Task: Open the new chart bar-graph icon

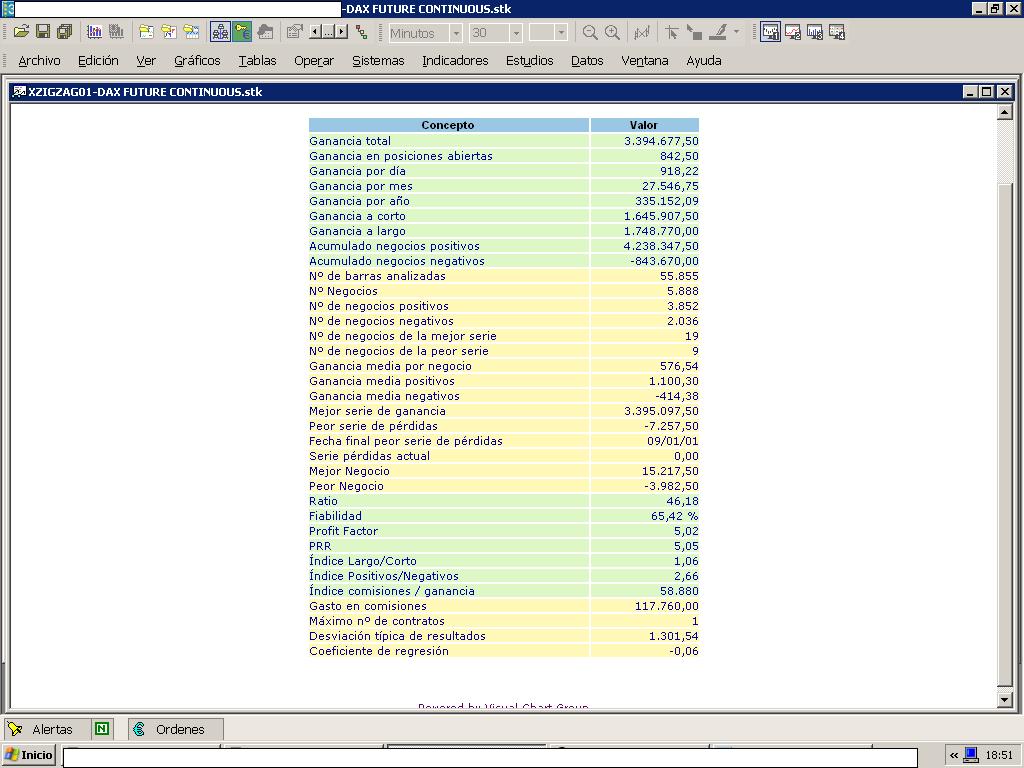Action: (x=95, y=31)
